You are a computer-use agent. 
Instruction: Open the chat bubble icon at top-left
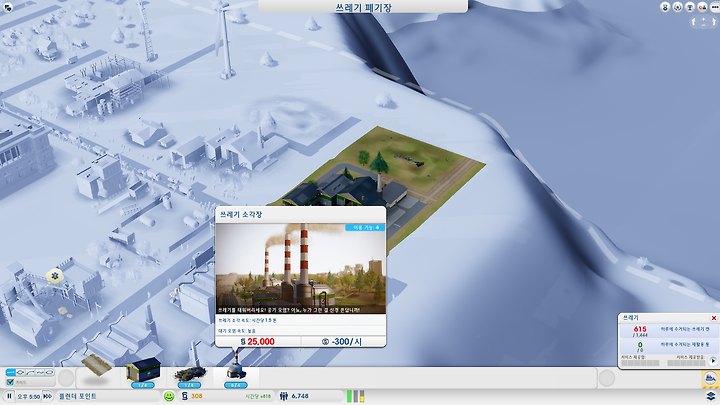click(7, 7)
